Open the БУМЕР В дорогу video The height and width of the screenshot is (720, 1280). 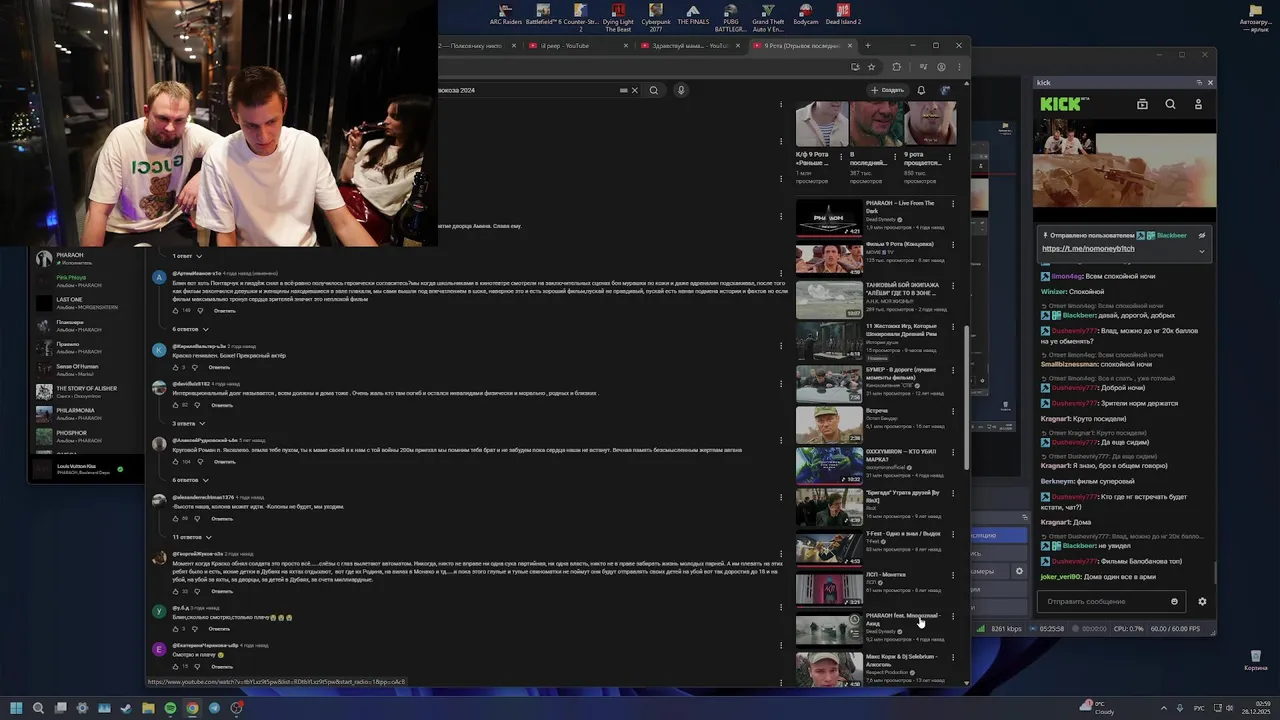[x=829, y=383]
